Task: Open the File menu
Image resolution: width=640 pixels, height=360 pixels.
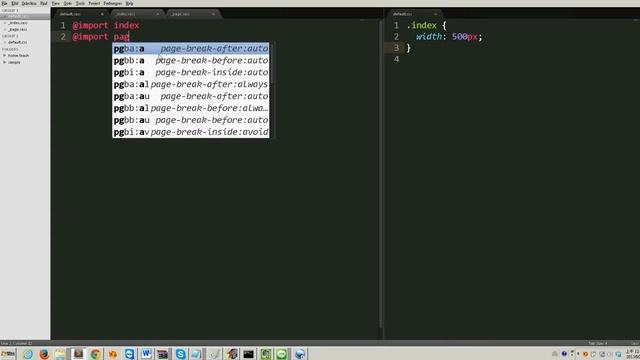Action: (4, 3)
